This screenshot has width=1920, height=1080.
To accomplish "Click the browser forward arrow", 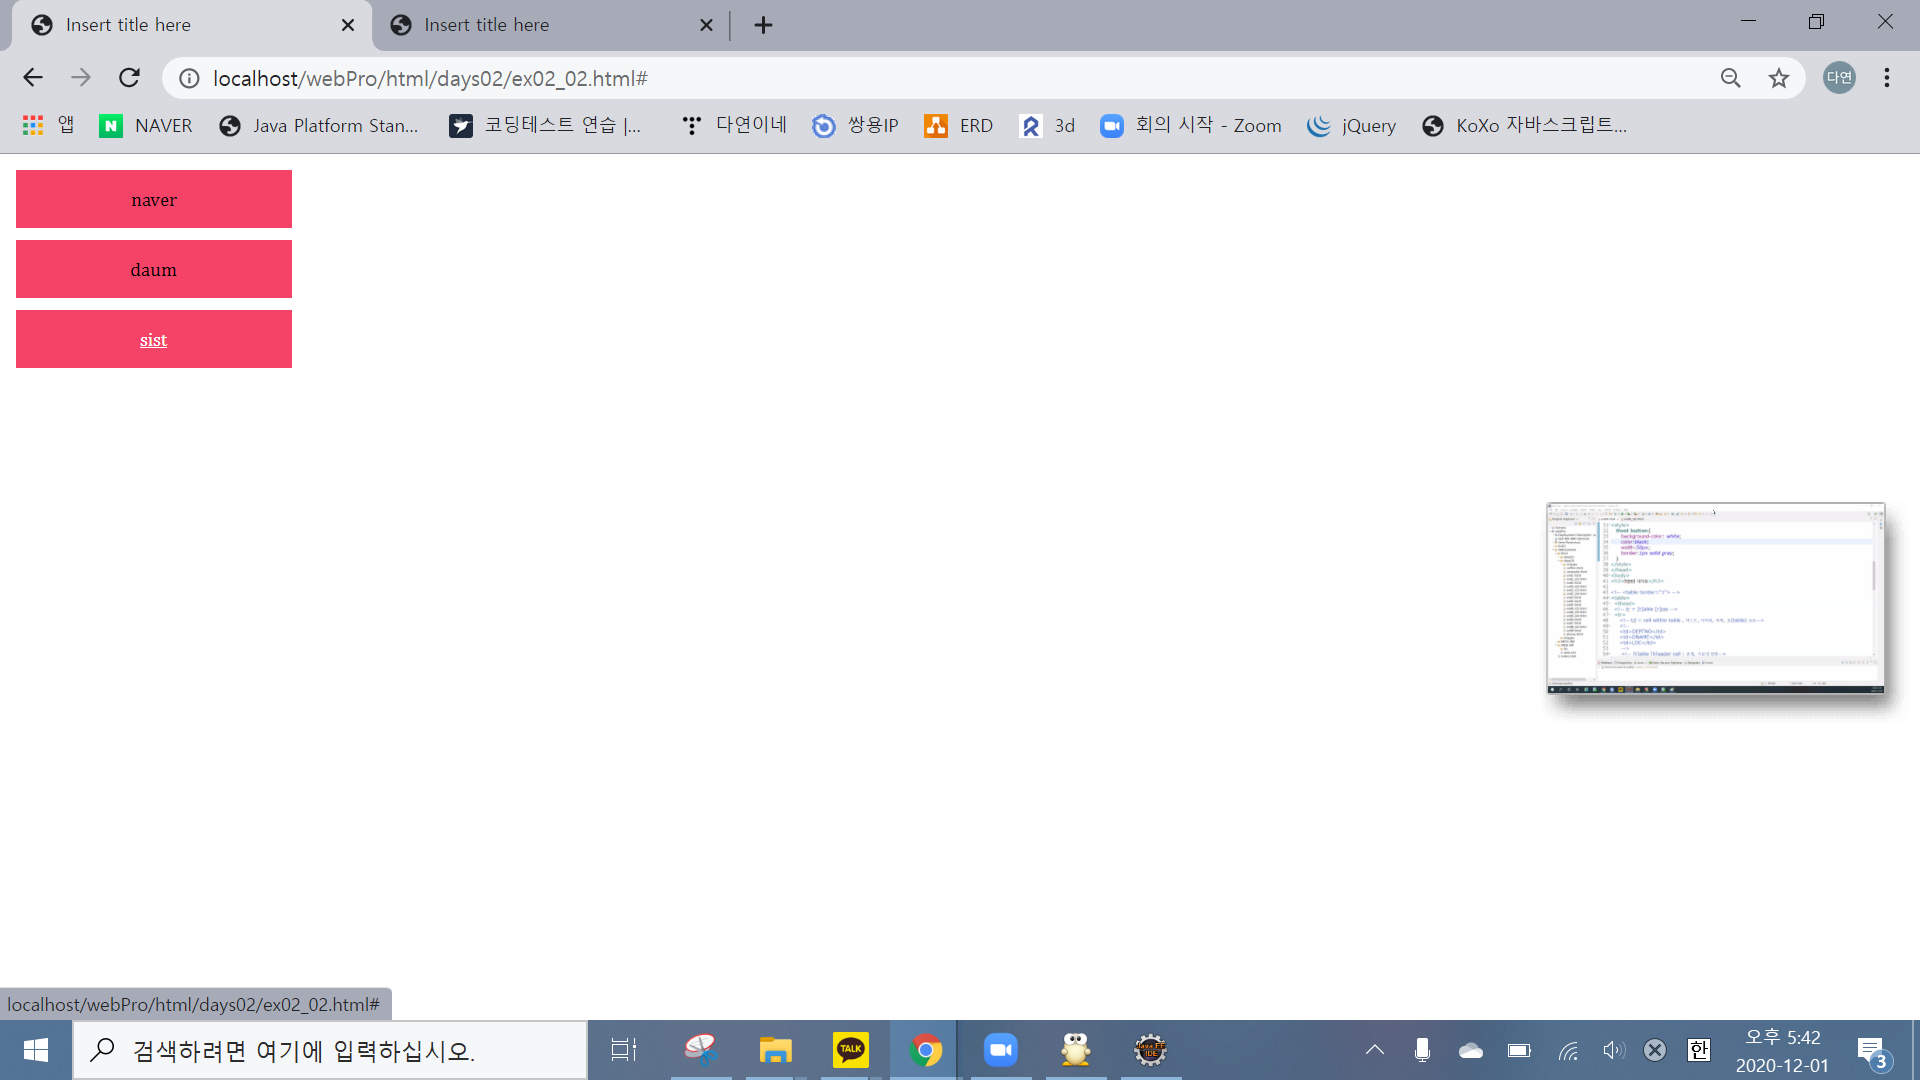I will [x=81, y=78].
